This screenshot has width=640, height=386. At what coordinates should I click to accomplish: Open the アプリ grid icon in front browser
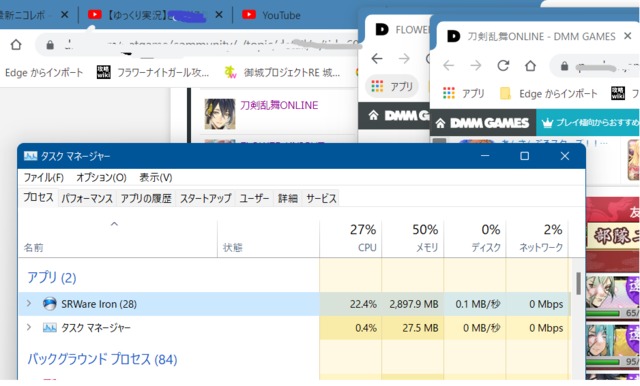click(x=449, y=93)
